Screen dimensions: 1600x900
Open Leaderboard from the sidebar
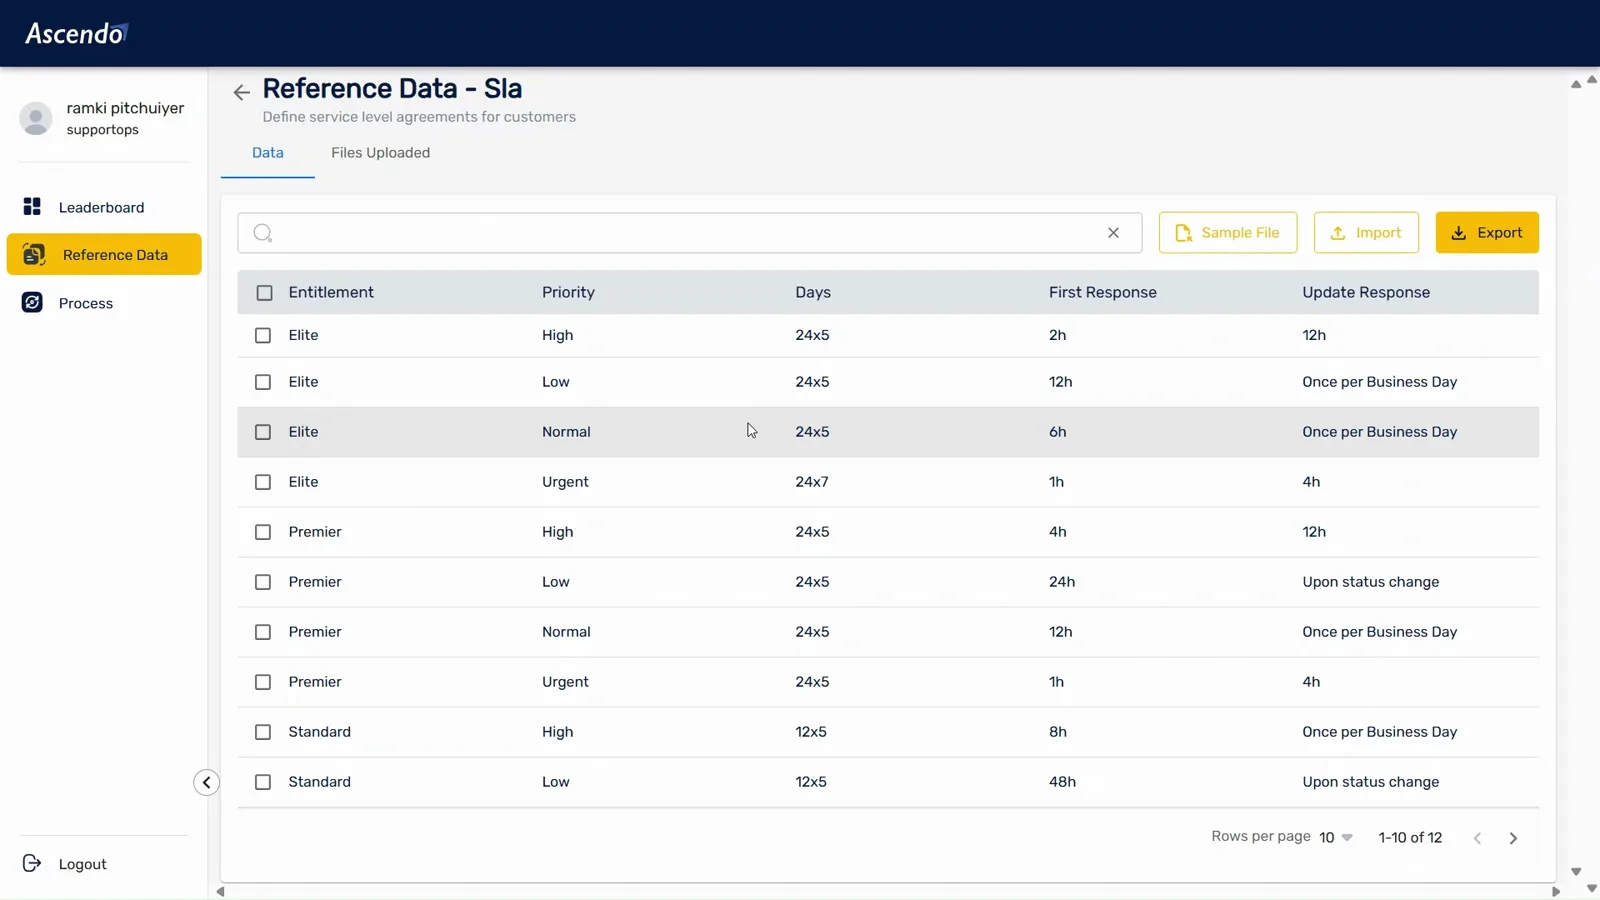coord(101,207)
